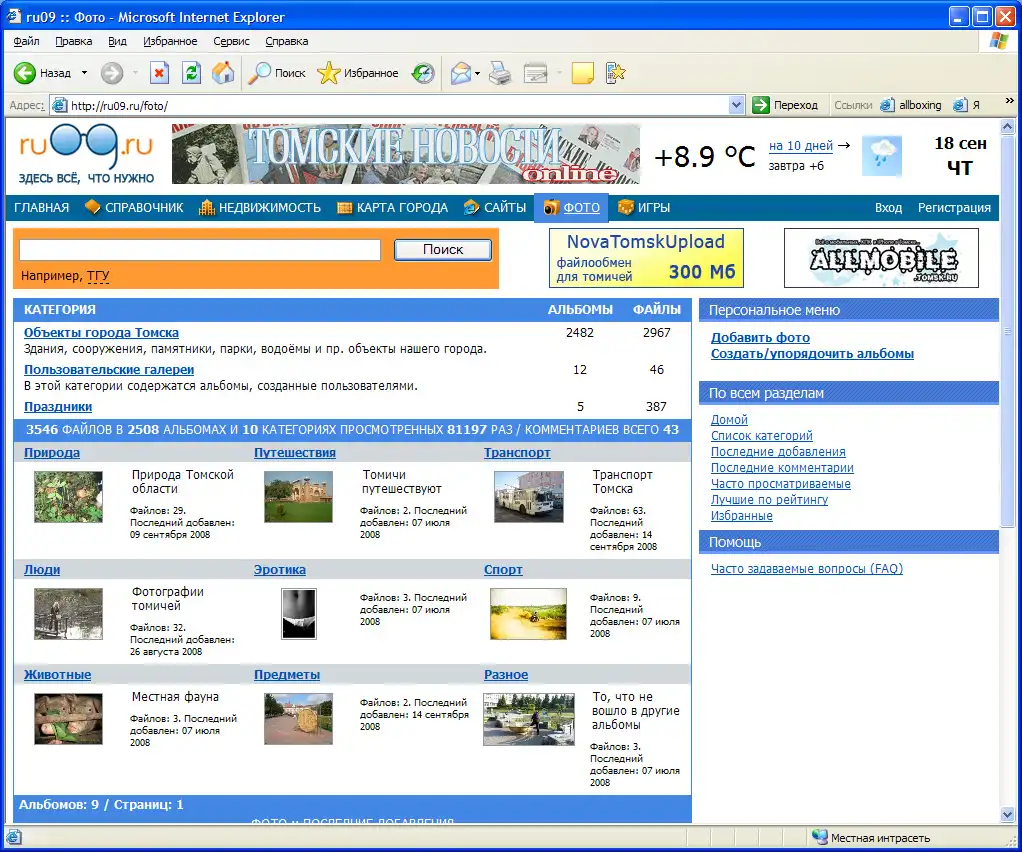Viewport: 1022px width, 852px height.
Task: Go to the browser Home page icon
Action: pyautogui.click(x=223, y=73)
